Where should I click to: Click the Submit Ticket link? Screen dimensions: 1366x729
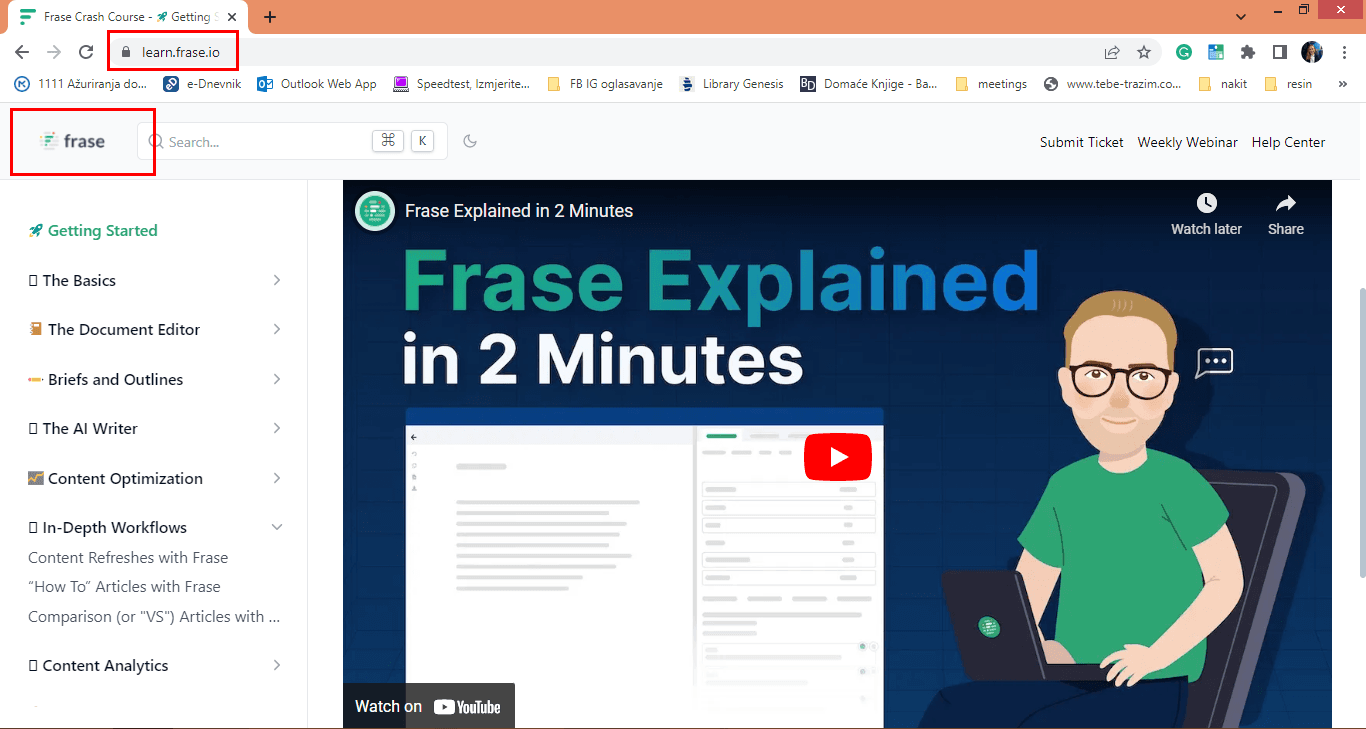click(x=1081, y=142)
